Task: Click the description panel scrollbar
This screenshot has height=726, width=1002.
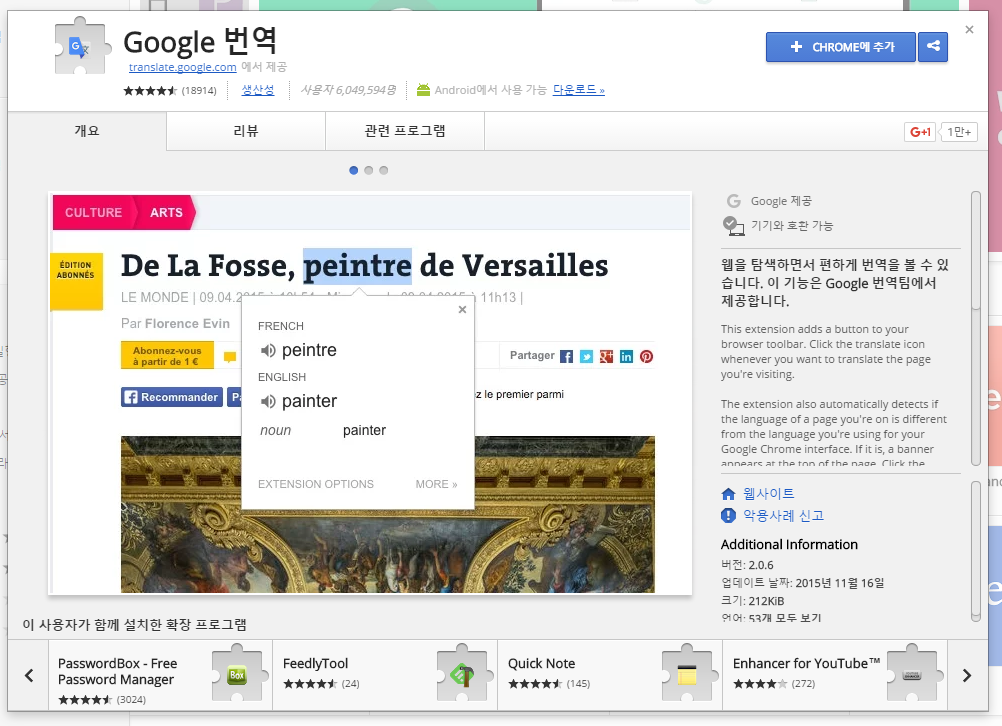Action: (975, 328)
